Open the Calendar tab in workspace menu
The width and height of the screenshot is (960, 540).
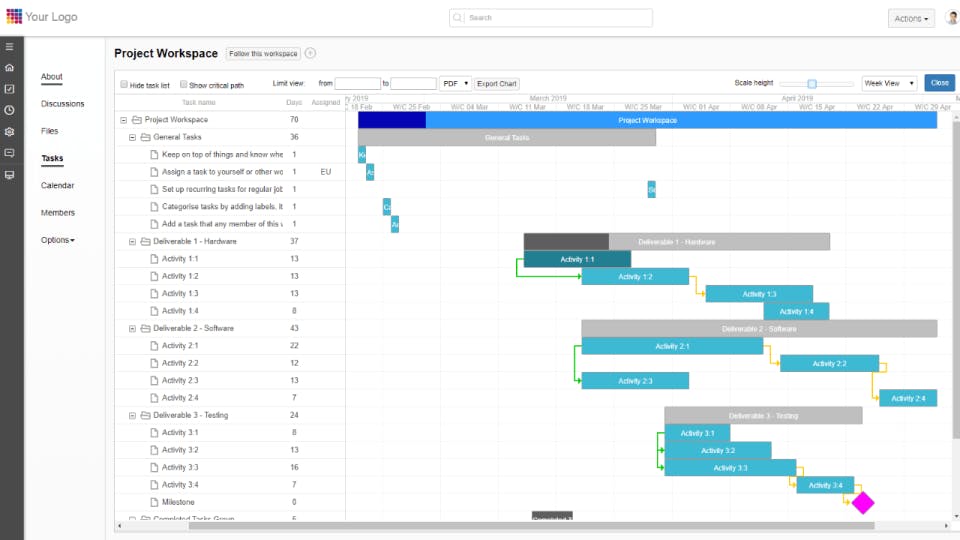(x=58, y=186)
